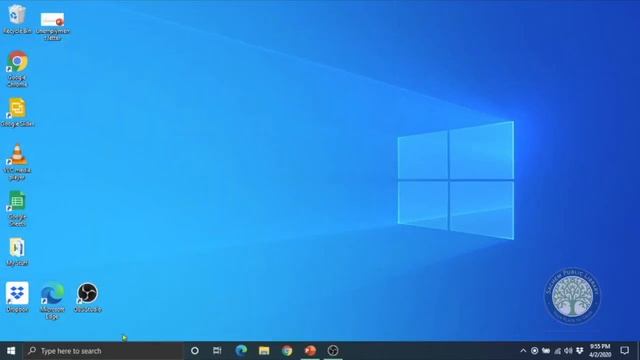This screenshot has height=360, width=640.
Task: Open the volume speaker tray icon
Action: (568, 351)
